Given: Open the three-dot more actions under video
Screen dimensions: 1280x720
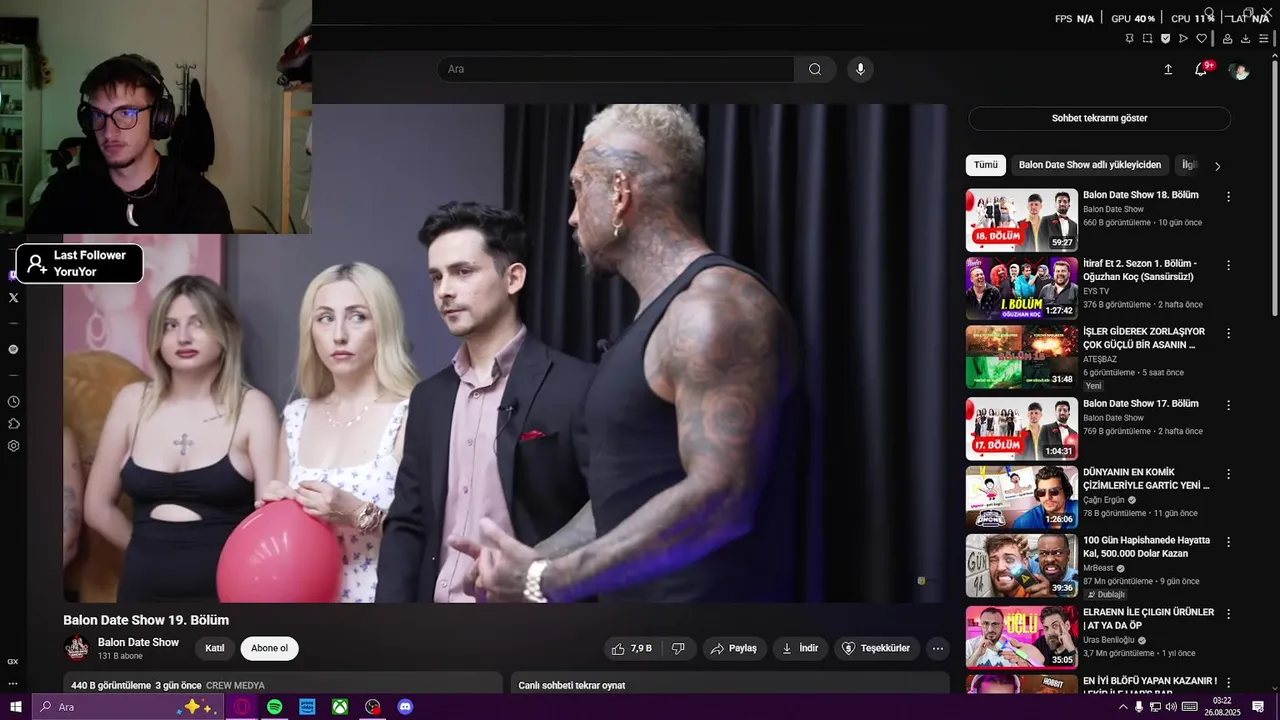Looking at the screenshot, I should pos(938,648).
